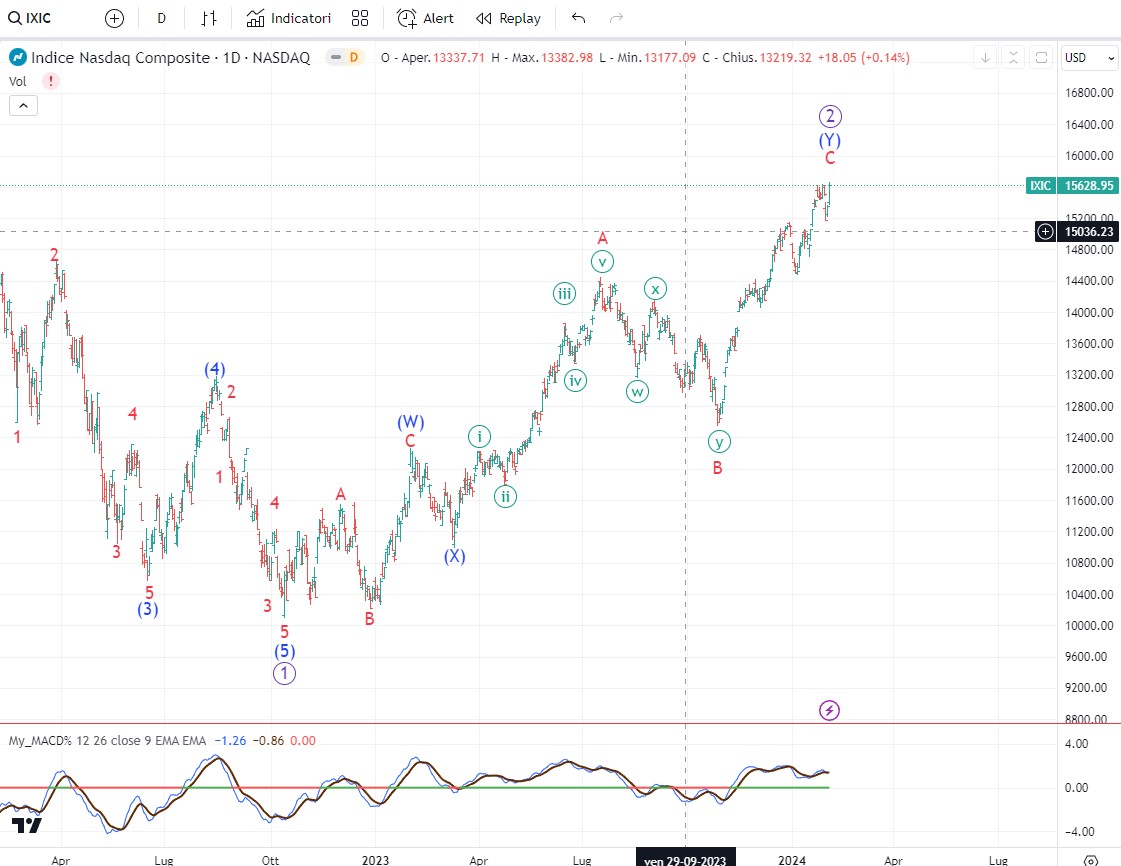Open the layout grid selector
Image resolution: width=1121 pixels, height=866 pixels.
360,18
